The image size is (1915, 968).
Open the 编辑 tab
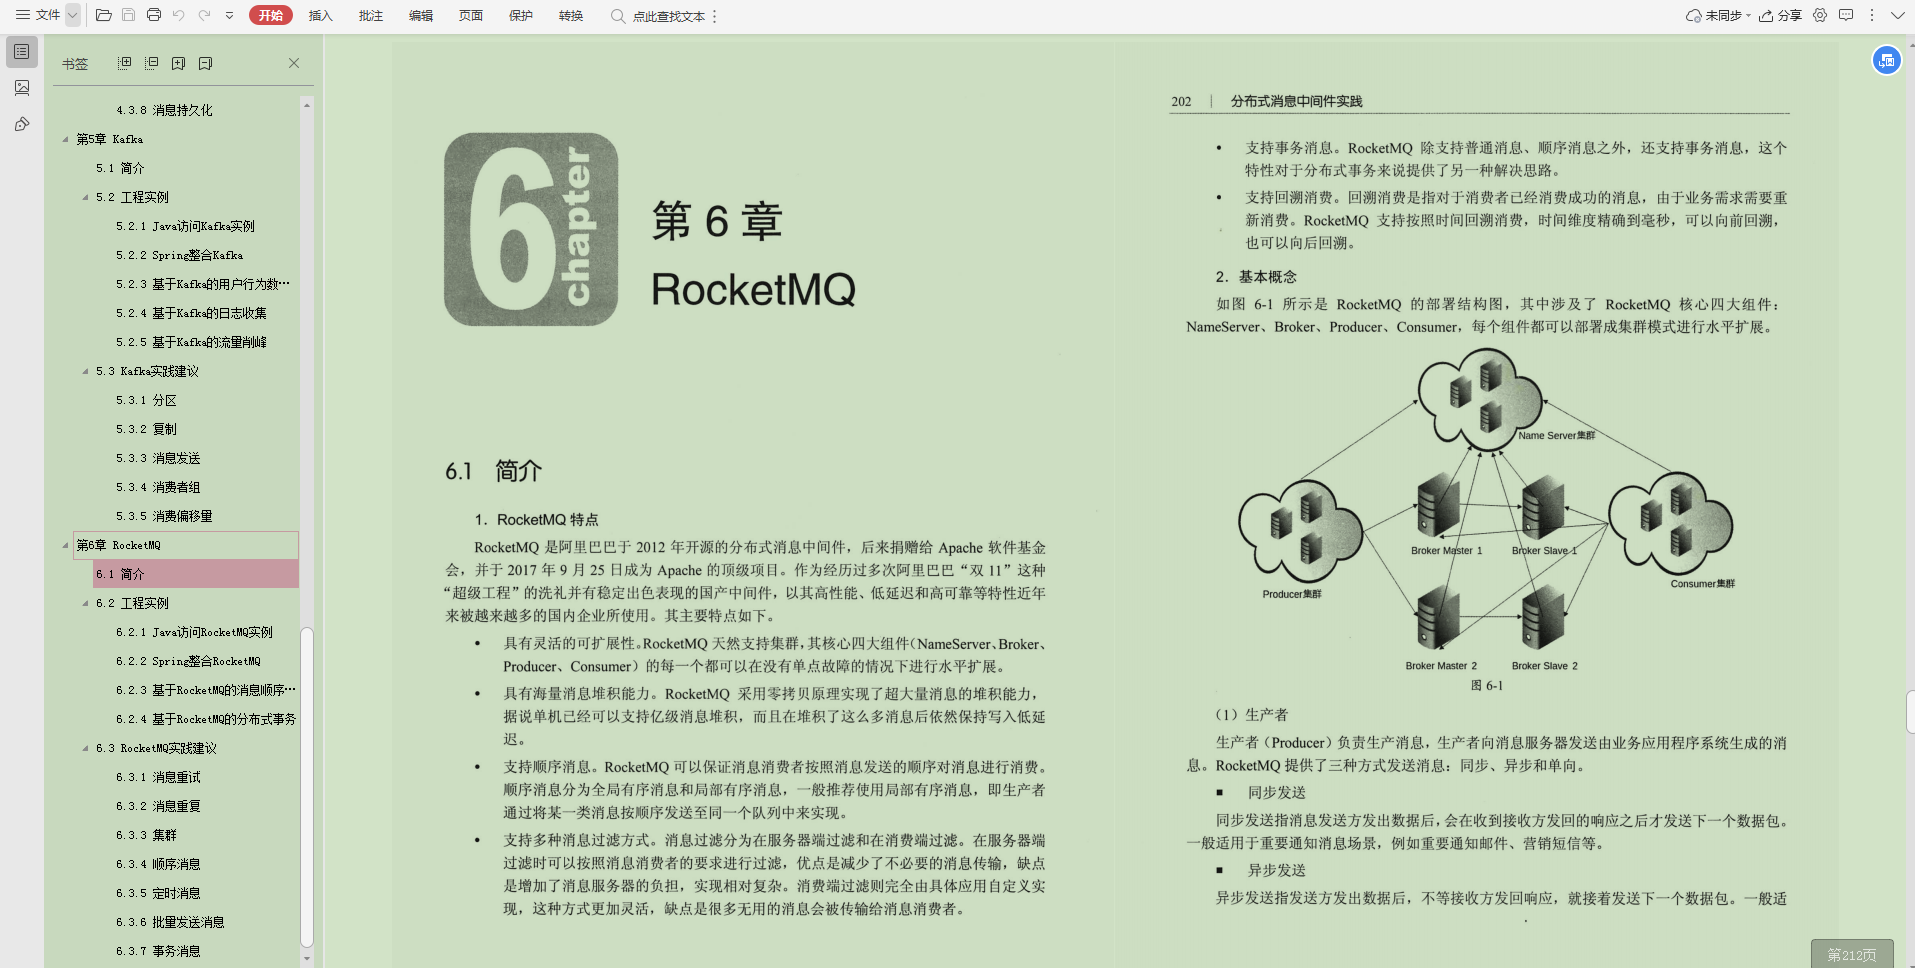[421, 16]
